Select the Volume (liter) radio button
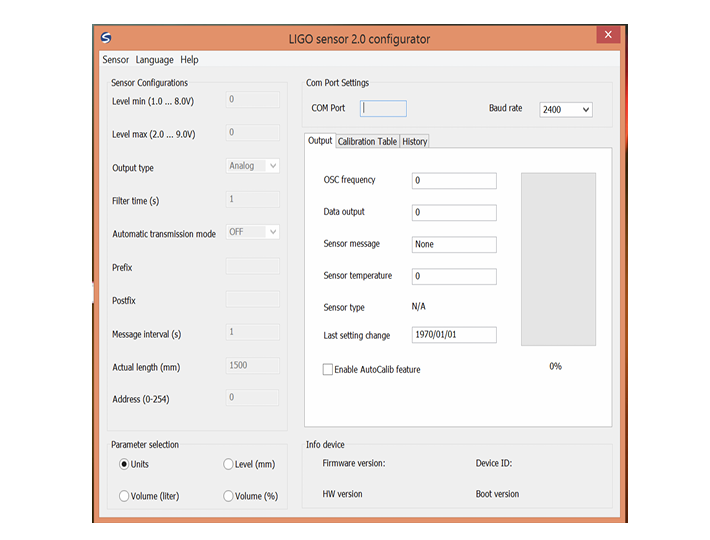Viewport: 710px width, 540px height. pos(124,496)
